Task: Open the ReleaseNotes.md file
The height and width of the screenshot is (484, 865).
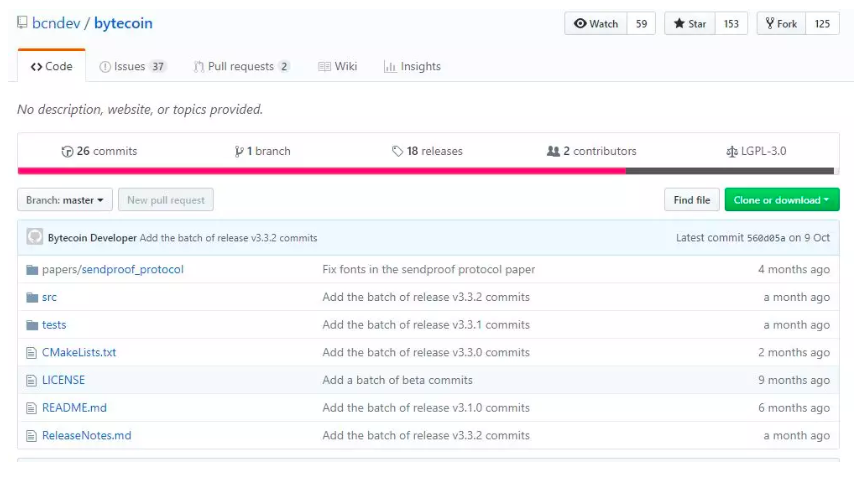Action: (87, 435)
